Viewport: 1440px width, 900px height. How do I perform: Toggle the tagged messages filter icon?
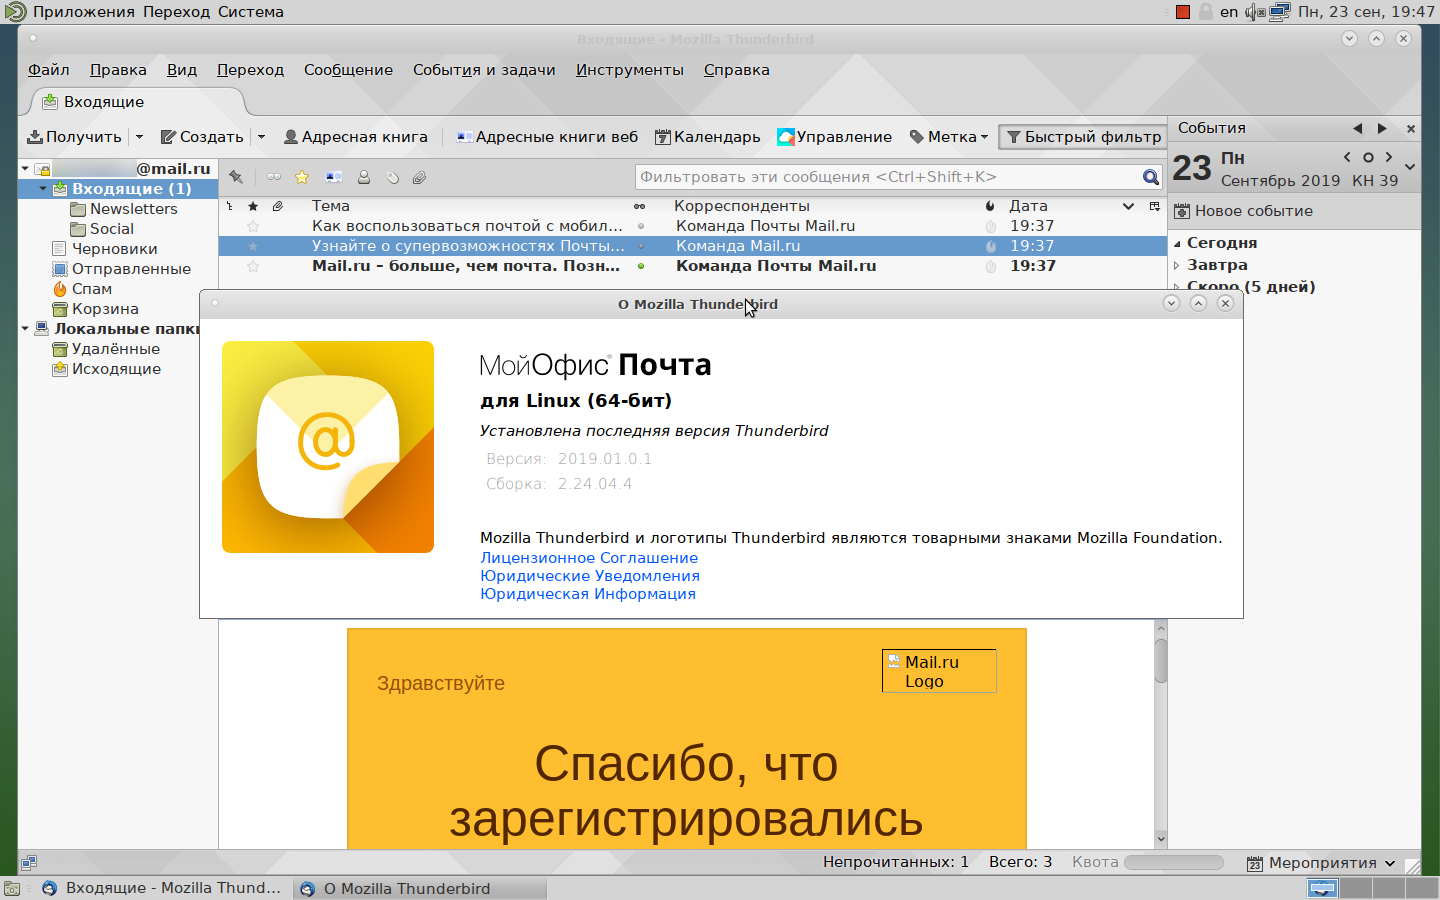pos(392,177)
